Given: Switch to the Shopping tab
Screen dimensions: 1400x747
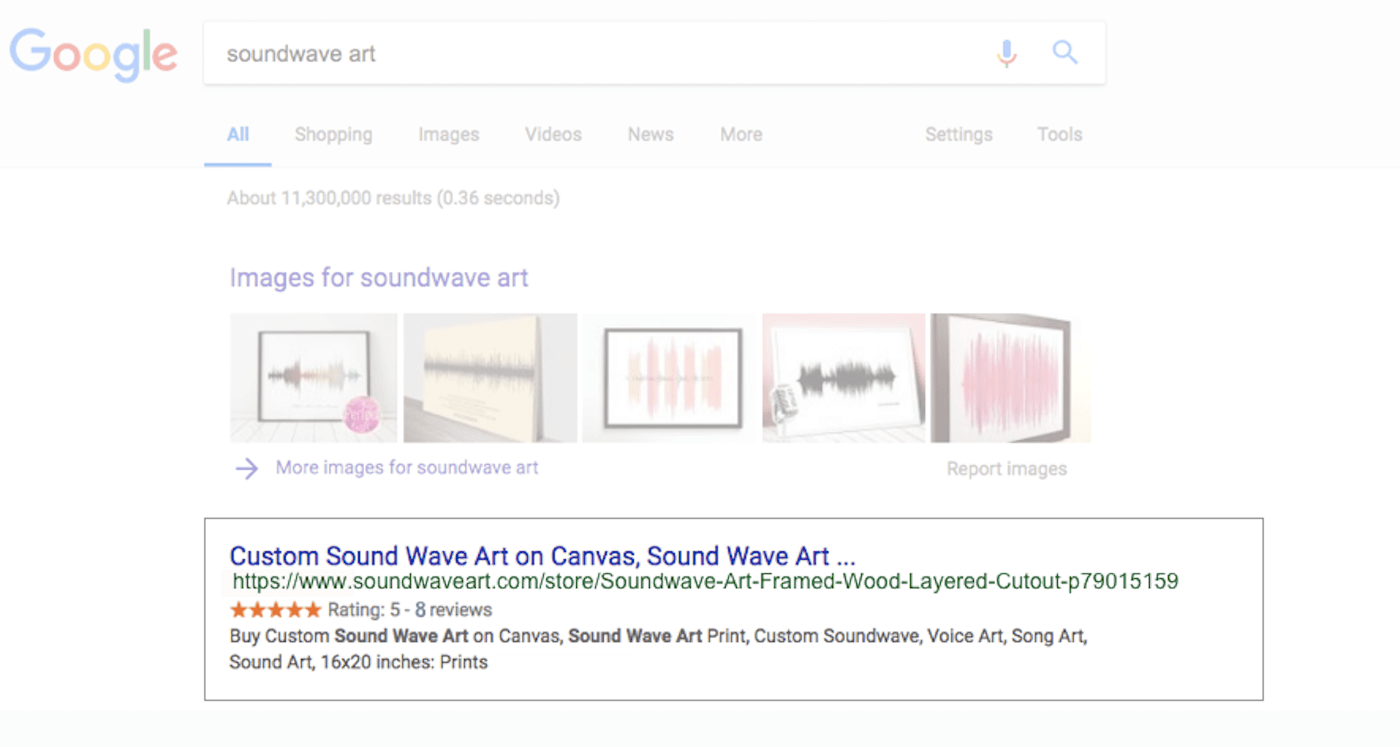Looking at the screenshot, I should tap(333, 135).
